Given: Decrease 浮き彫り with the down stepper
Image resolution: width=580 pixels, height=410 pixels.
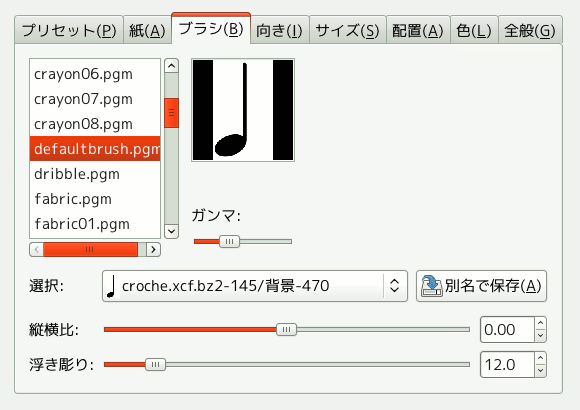Looking at the screenshot, I should point(540,371).
